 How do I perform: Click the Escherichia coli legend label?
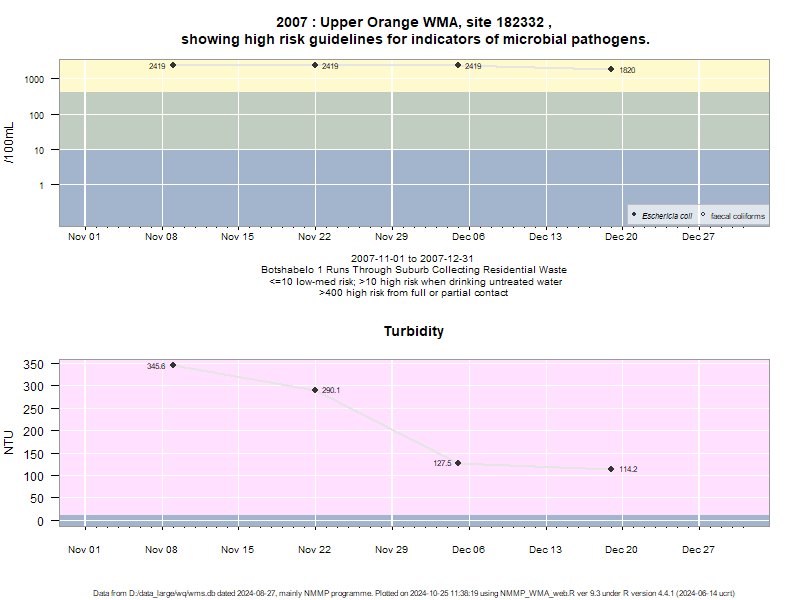click(x=667, y=216)
